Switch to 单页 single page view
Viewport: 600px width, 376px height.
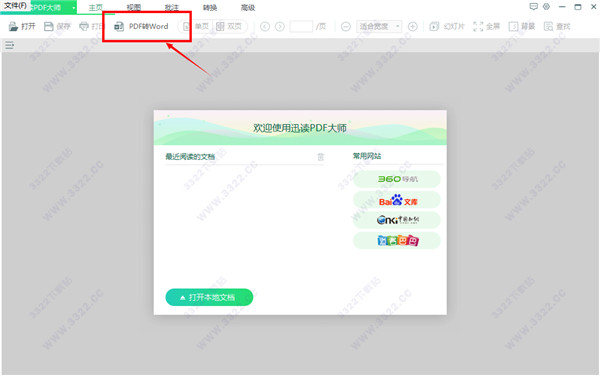(x=196, y=26)
